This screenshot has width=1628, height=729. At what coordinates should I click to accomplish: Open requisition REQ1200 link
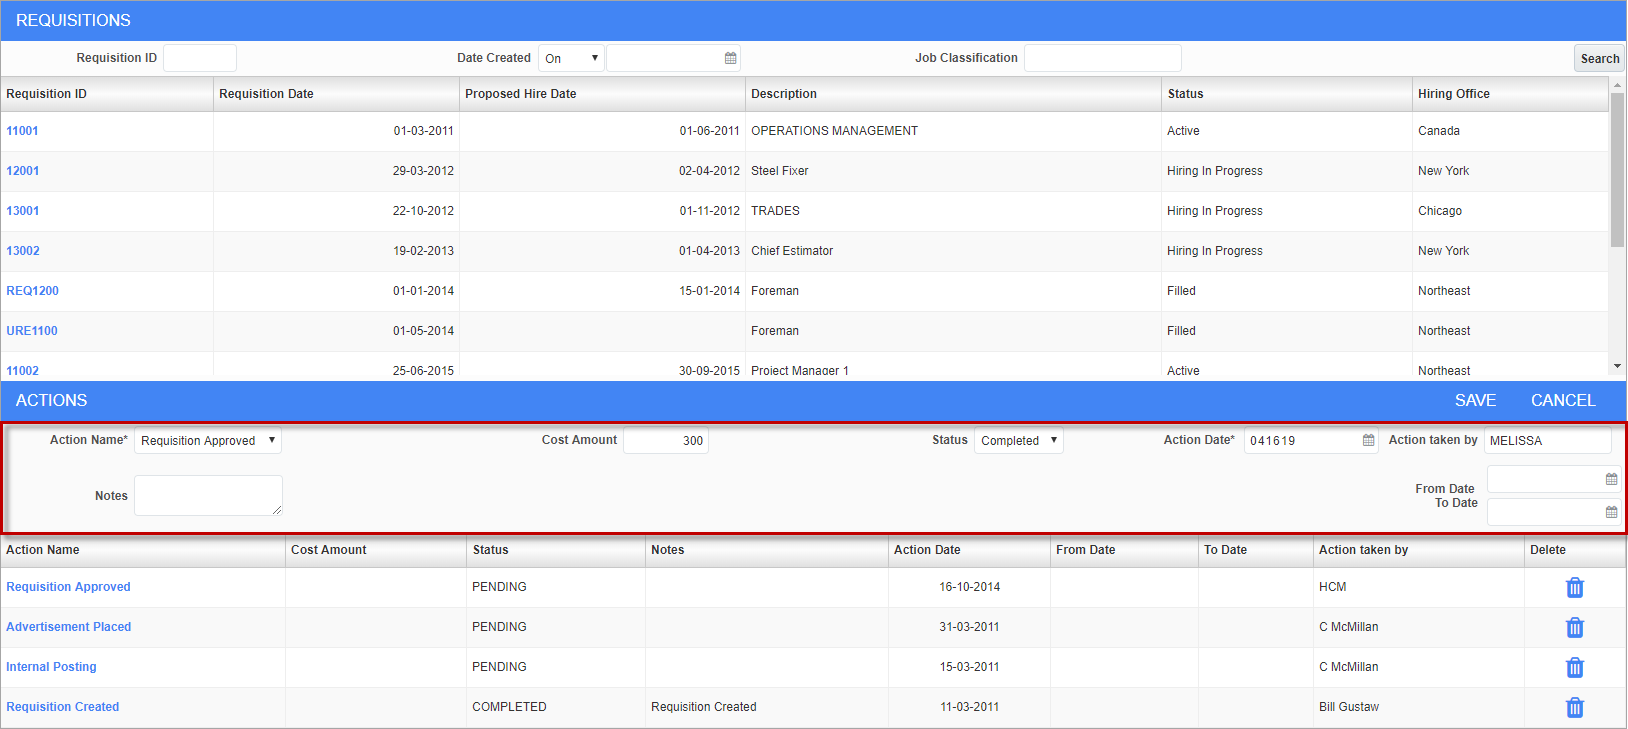pos(32,291)
